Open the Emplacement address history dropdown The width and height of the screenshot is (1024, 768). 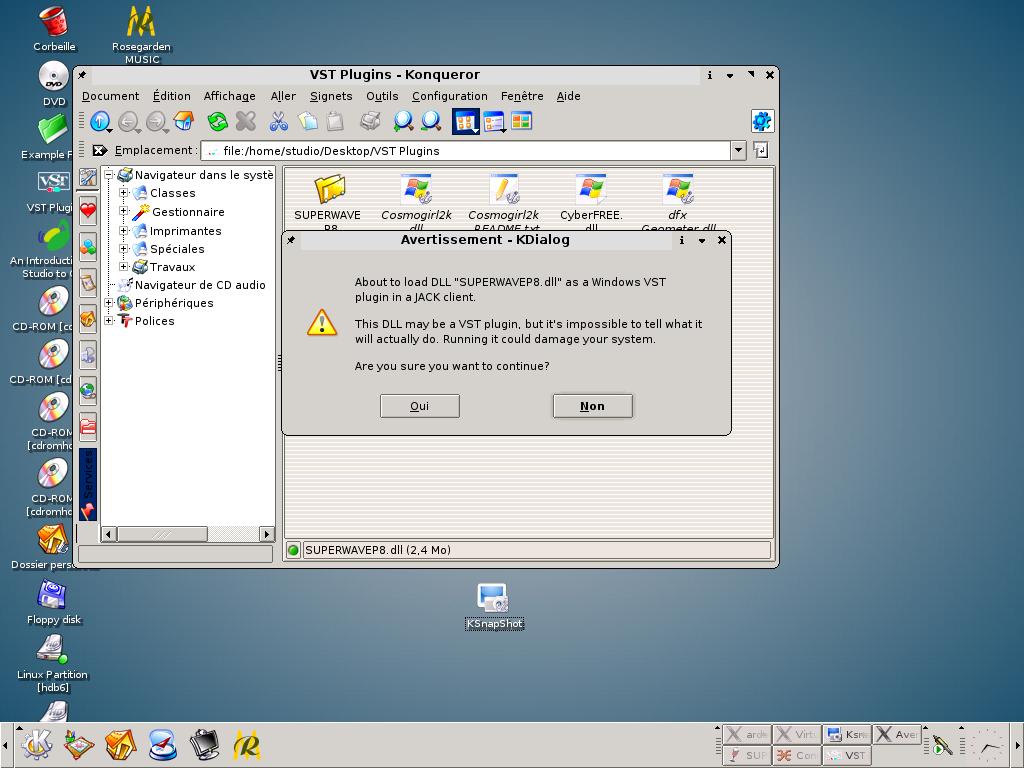pos(738,151)
